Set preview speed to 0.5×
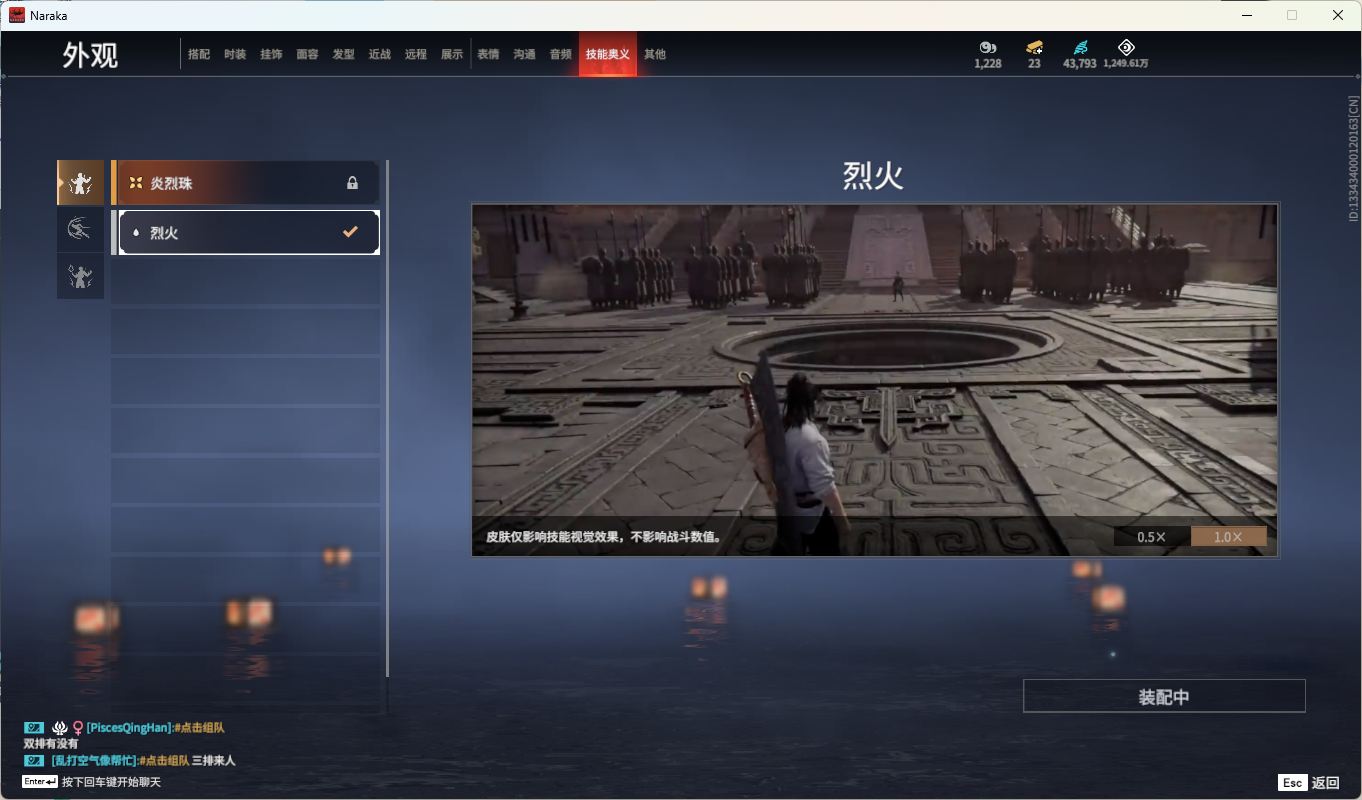Screen dimensions: 1362x800 (1151, 537)
